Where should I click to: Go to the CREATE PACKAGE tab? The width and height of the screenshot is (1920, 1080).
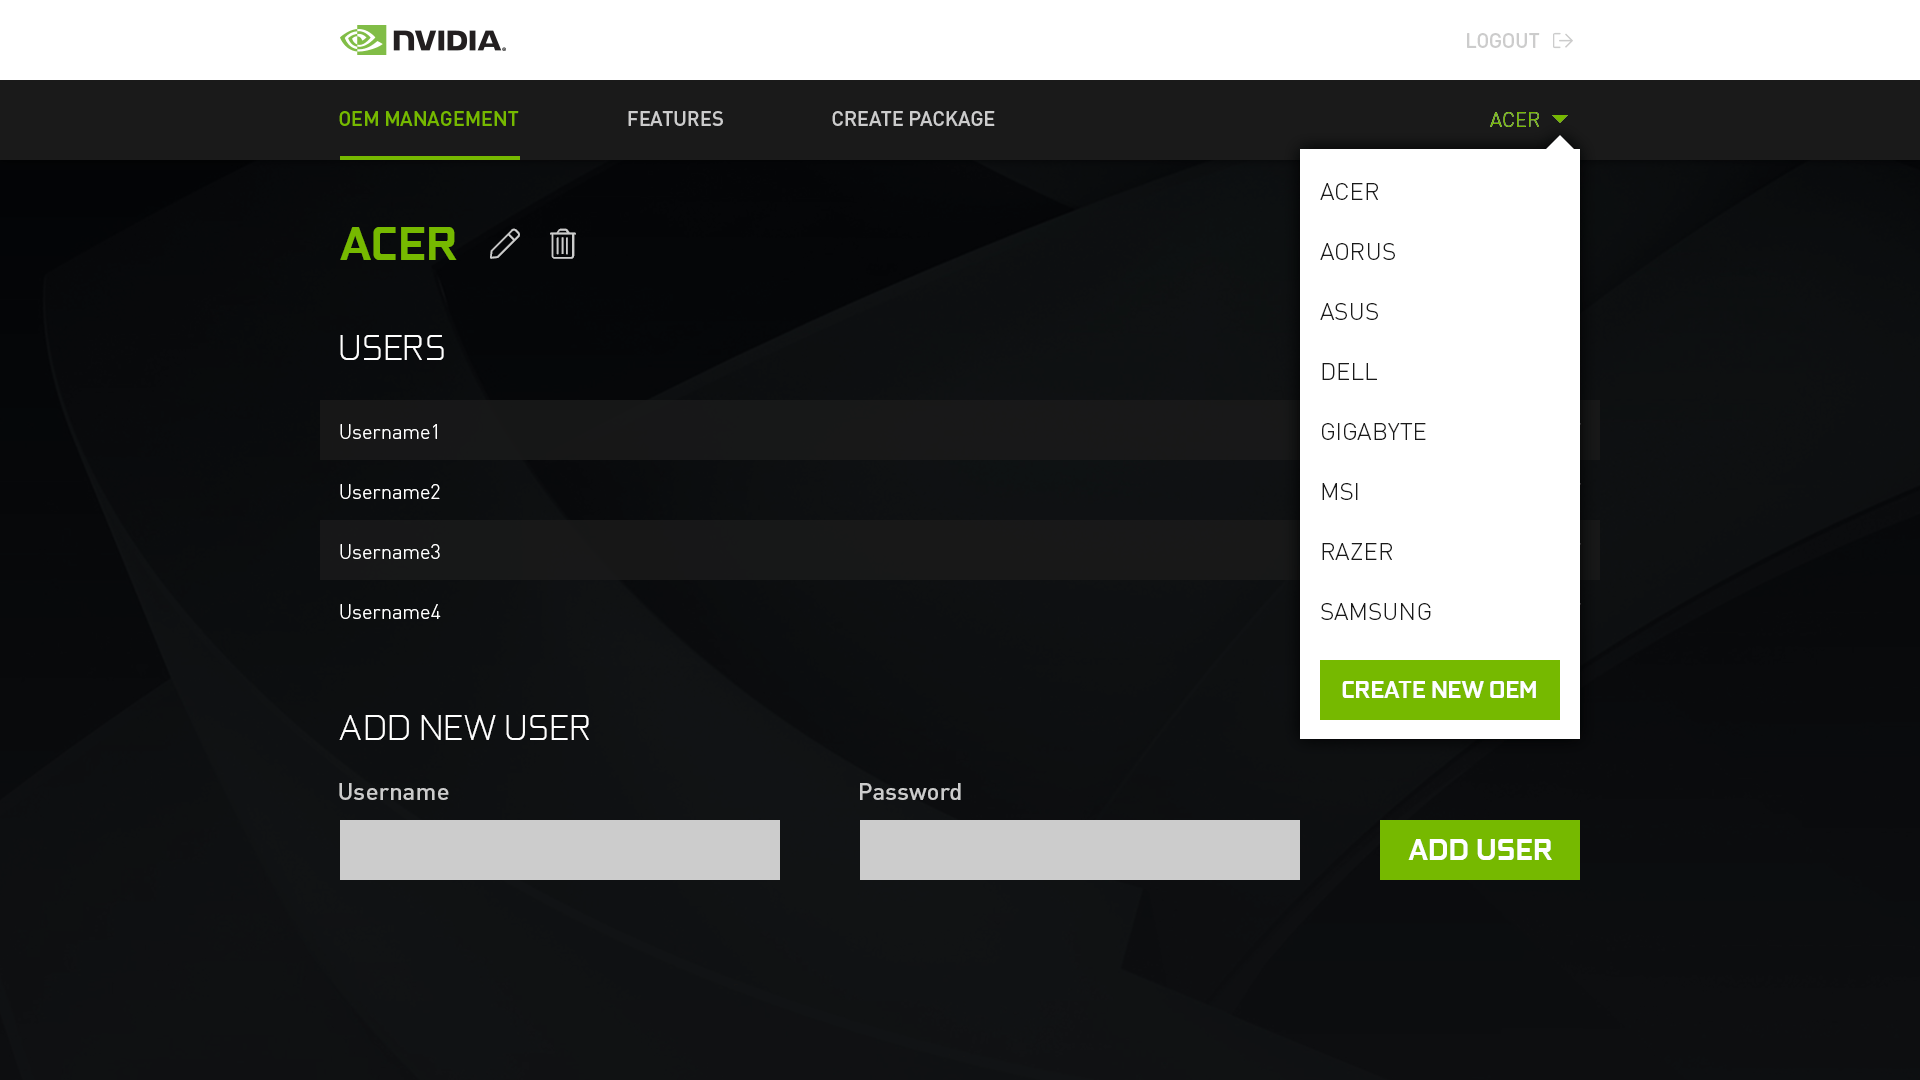tap(913, 120)
